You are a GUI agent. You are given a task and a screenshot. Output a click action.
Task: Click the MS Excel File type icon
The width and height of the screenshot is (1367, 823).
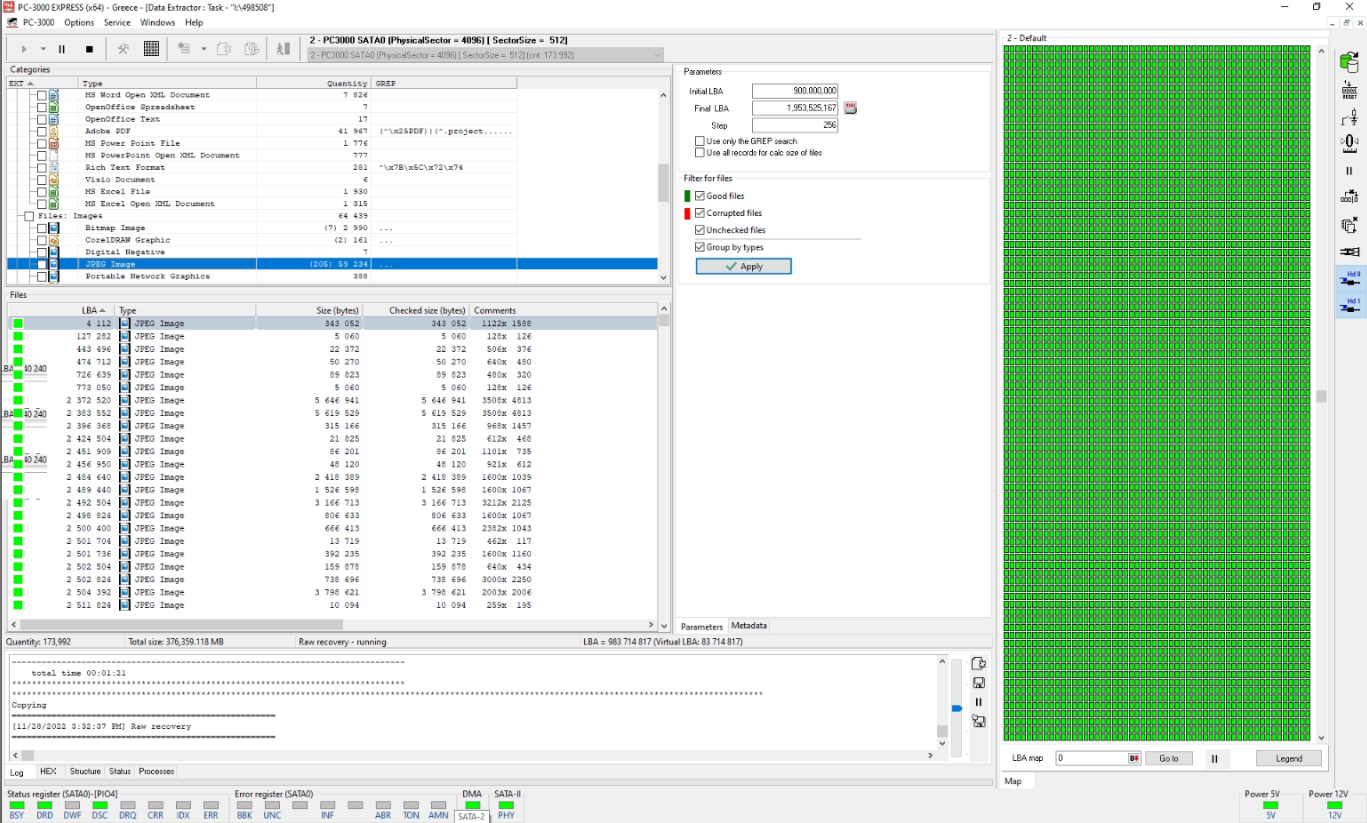54,191
